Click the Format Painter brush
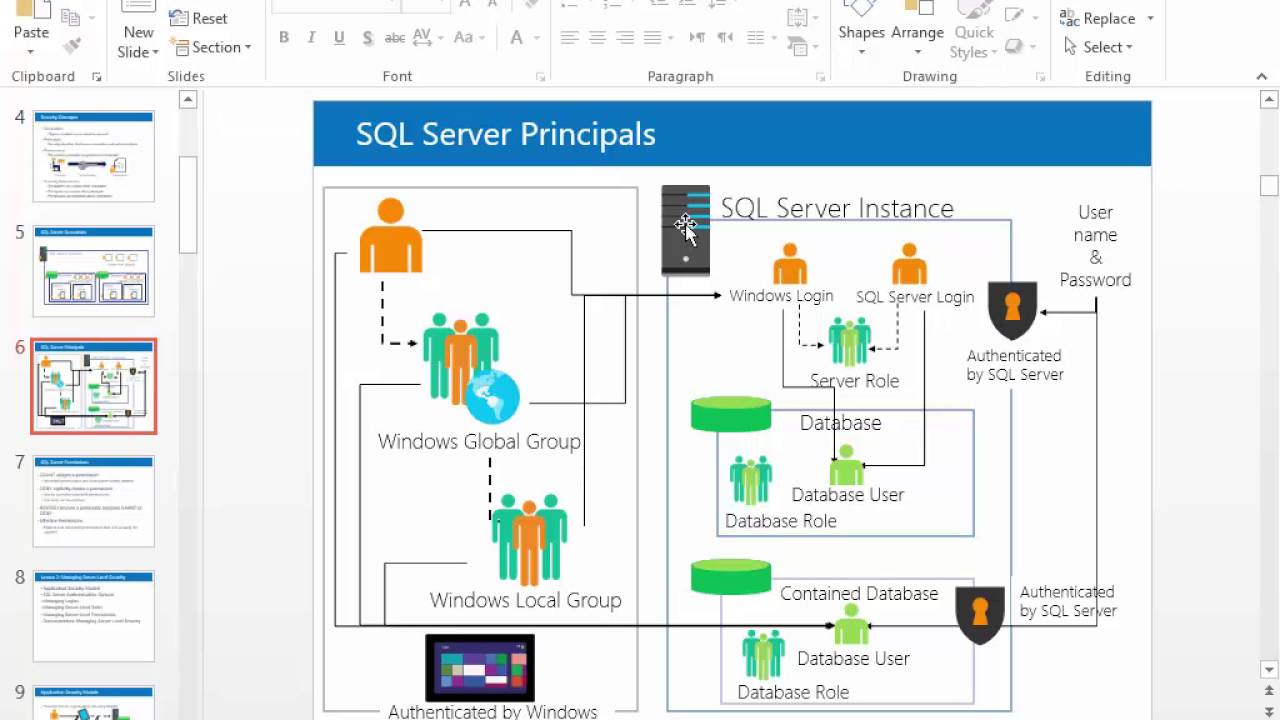The width and height of the screenshot is (1280, 720). coord(70,45)
